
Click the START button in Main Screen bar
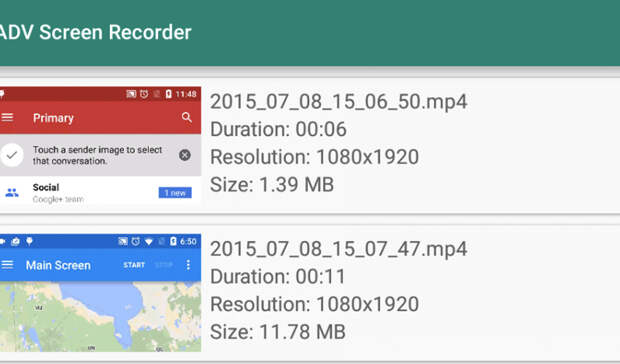point(134,265)
